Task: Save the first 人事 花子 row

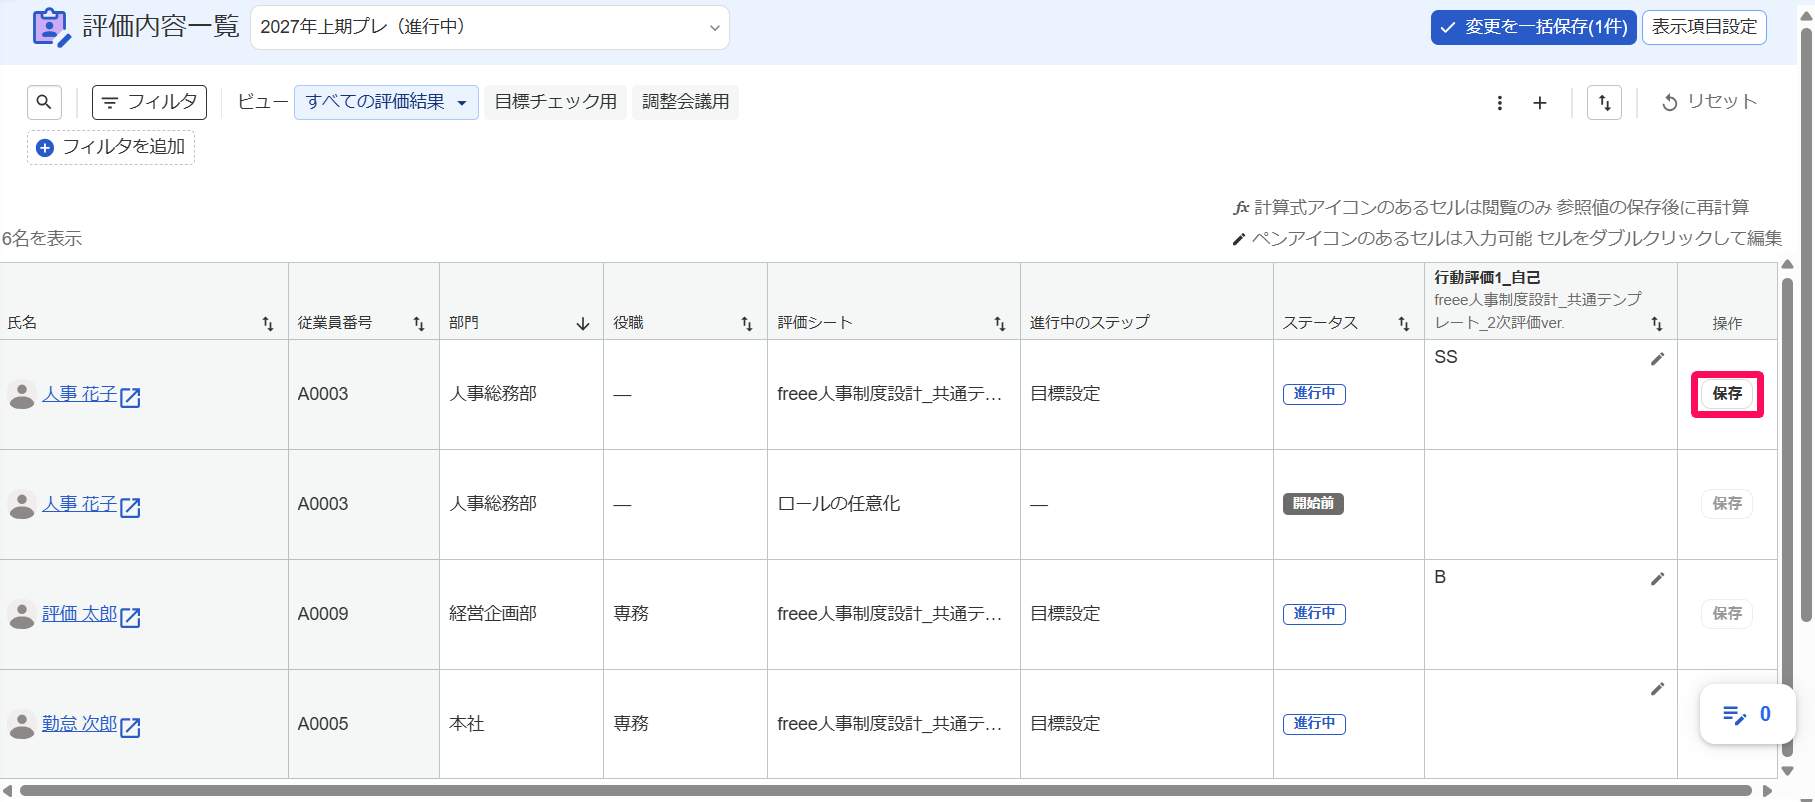Action: click(1727, 394)
